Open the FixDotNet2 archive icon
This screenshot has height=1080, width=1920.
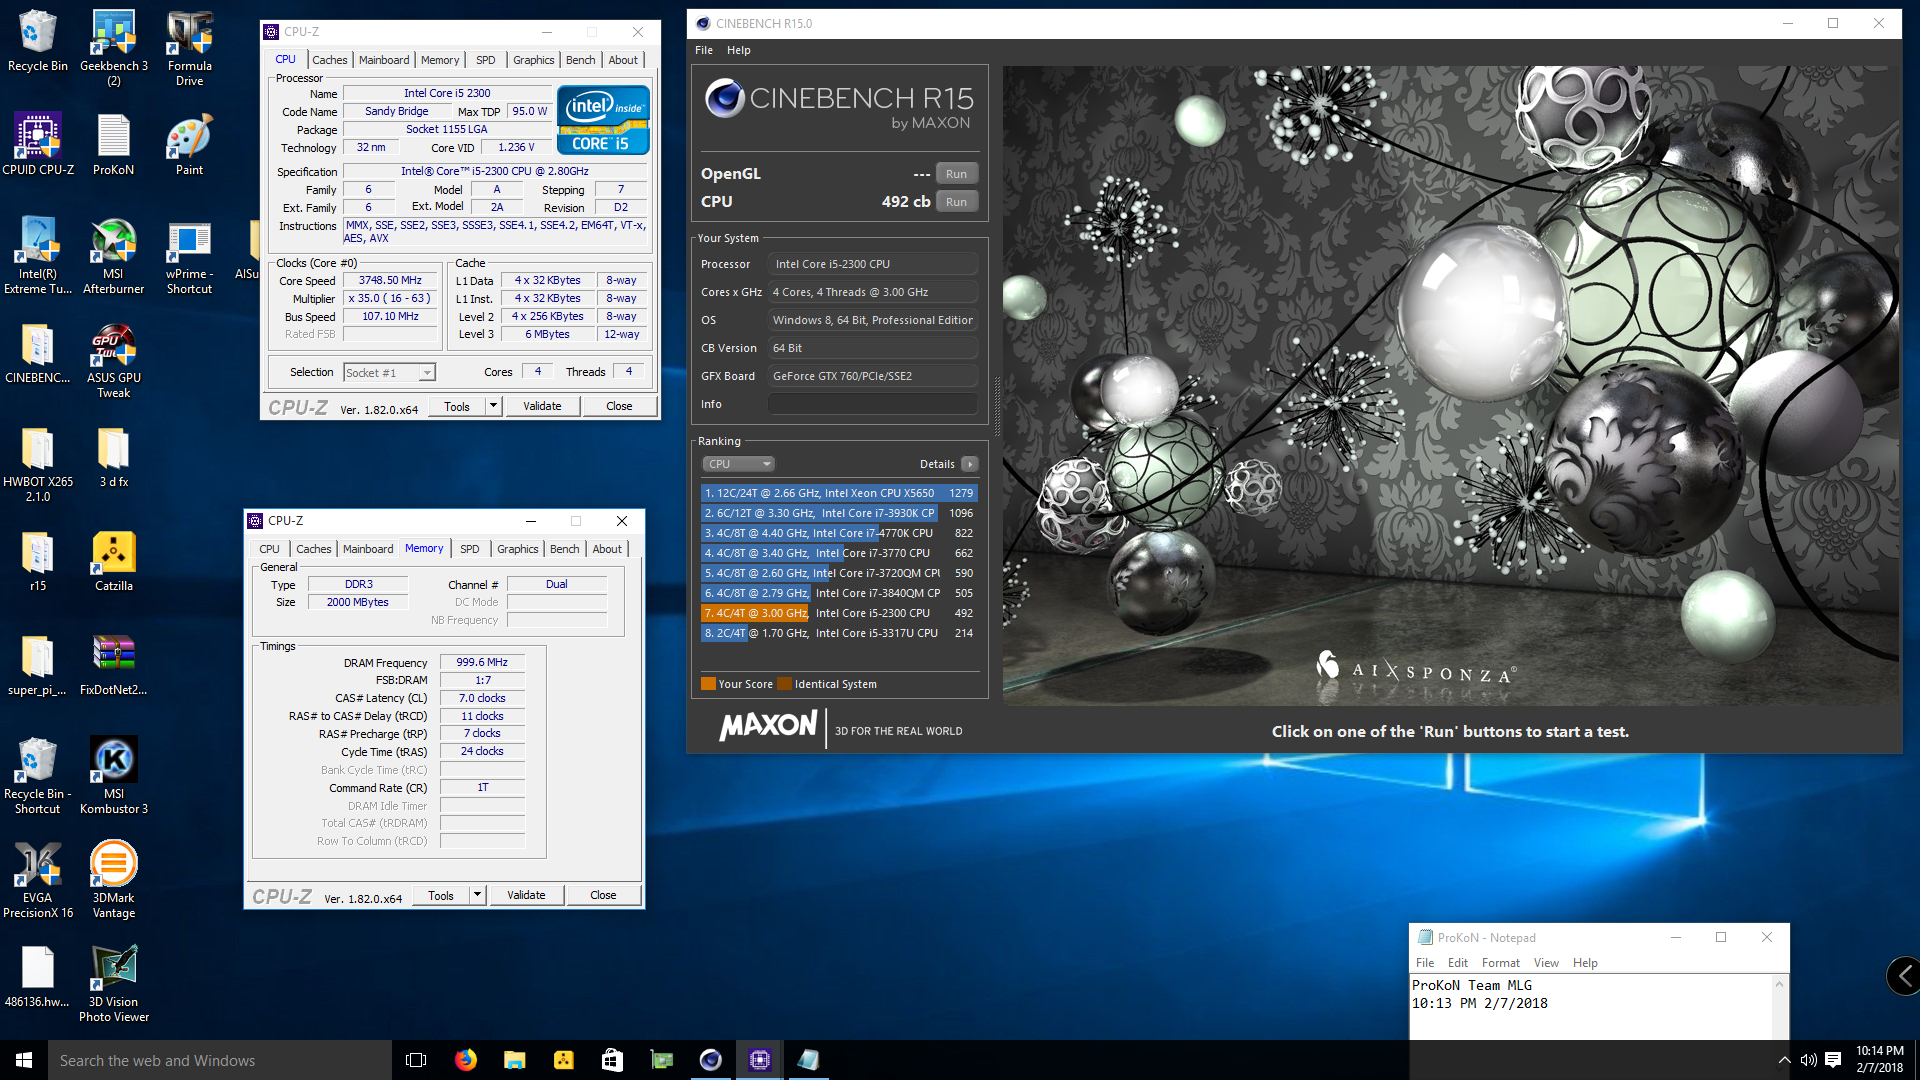(x=113, y=666)
